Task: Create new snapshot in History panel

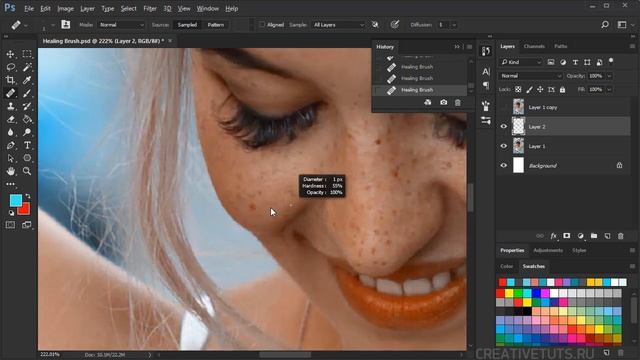Action: coord(443,102)
